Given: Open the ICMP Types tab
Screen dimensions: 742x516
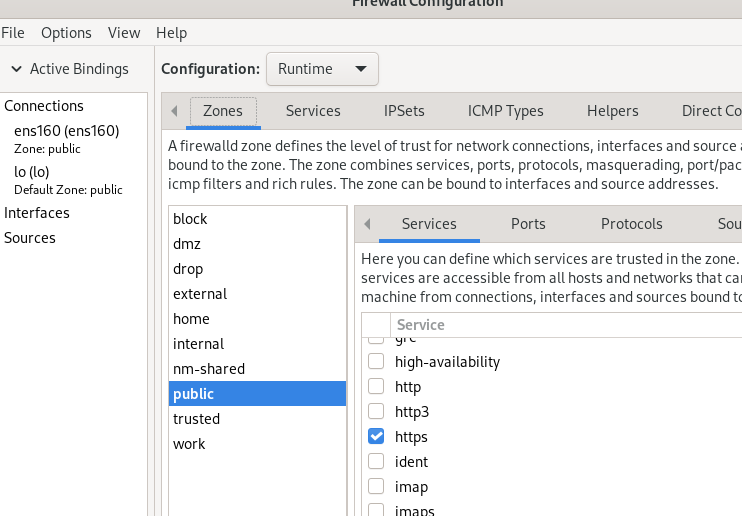Looking at the screenshot, I should (x=505, y=111).
